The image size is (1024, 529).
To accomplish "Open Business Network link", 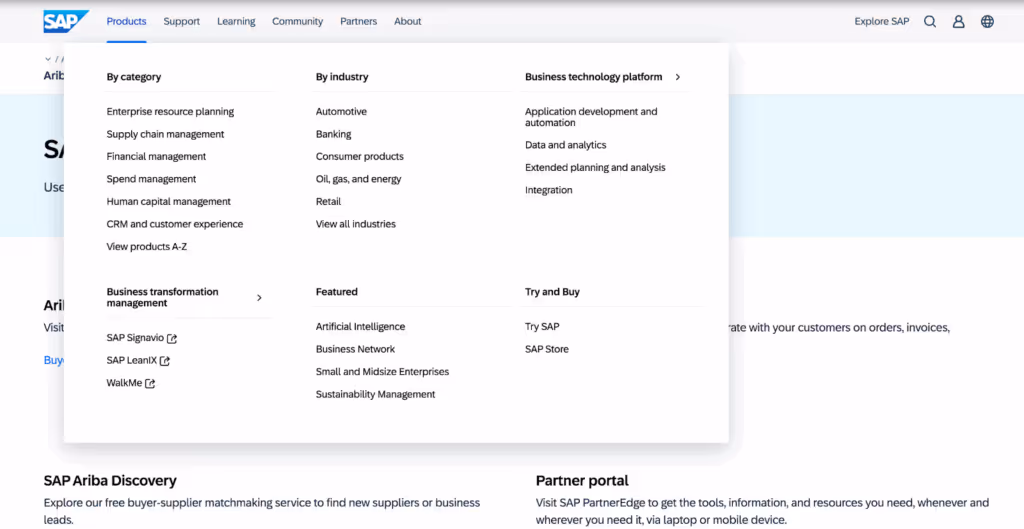I will 355,349.
